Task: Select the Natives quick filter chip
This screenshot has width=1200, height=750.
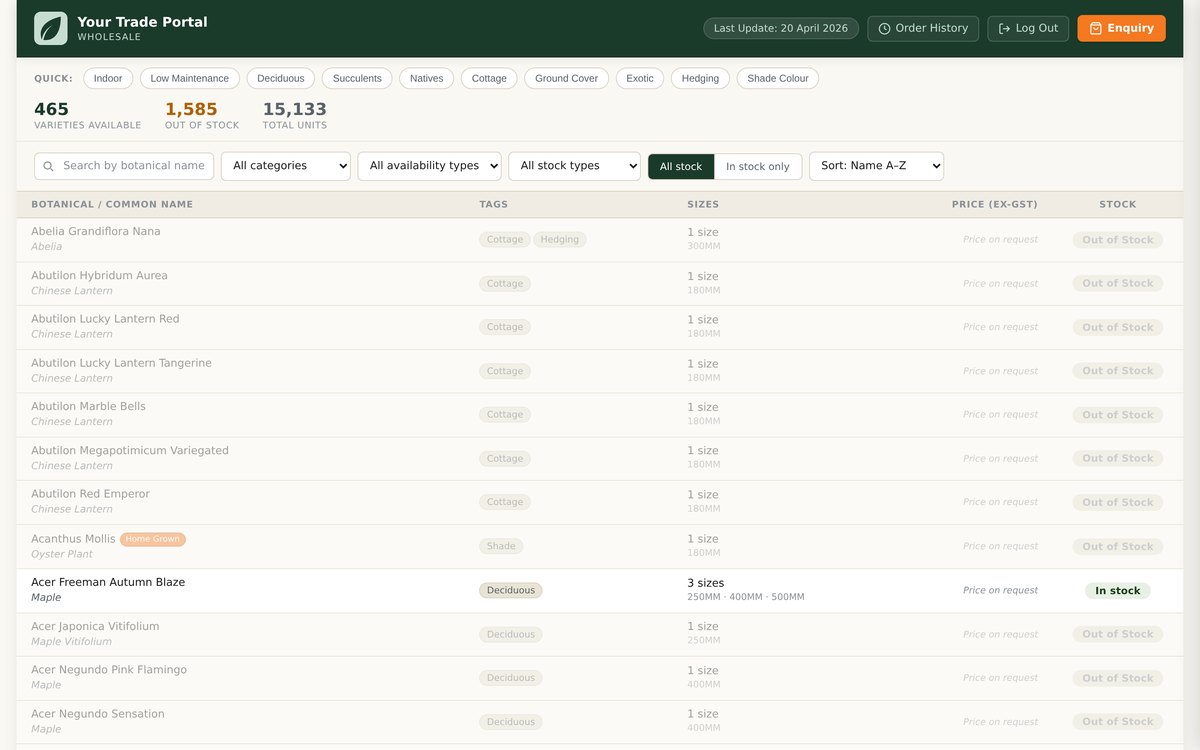Action: click(x=426, y=77)
